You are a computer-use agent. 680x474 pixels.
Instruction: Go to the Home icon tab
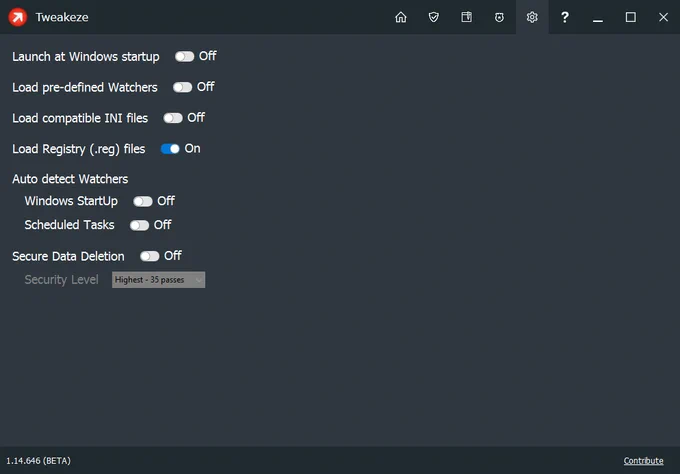tap(401, 17)
